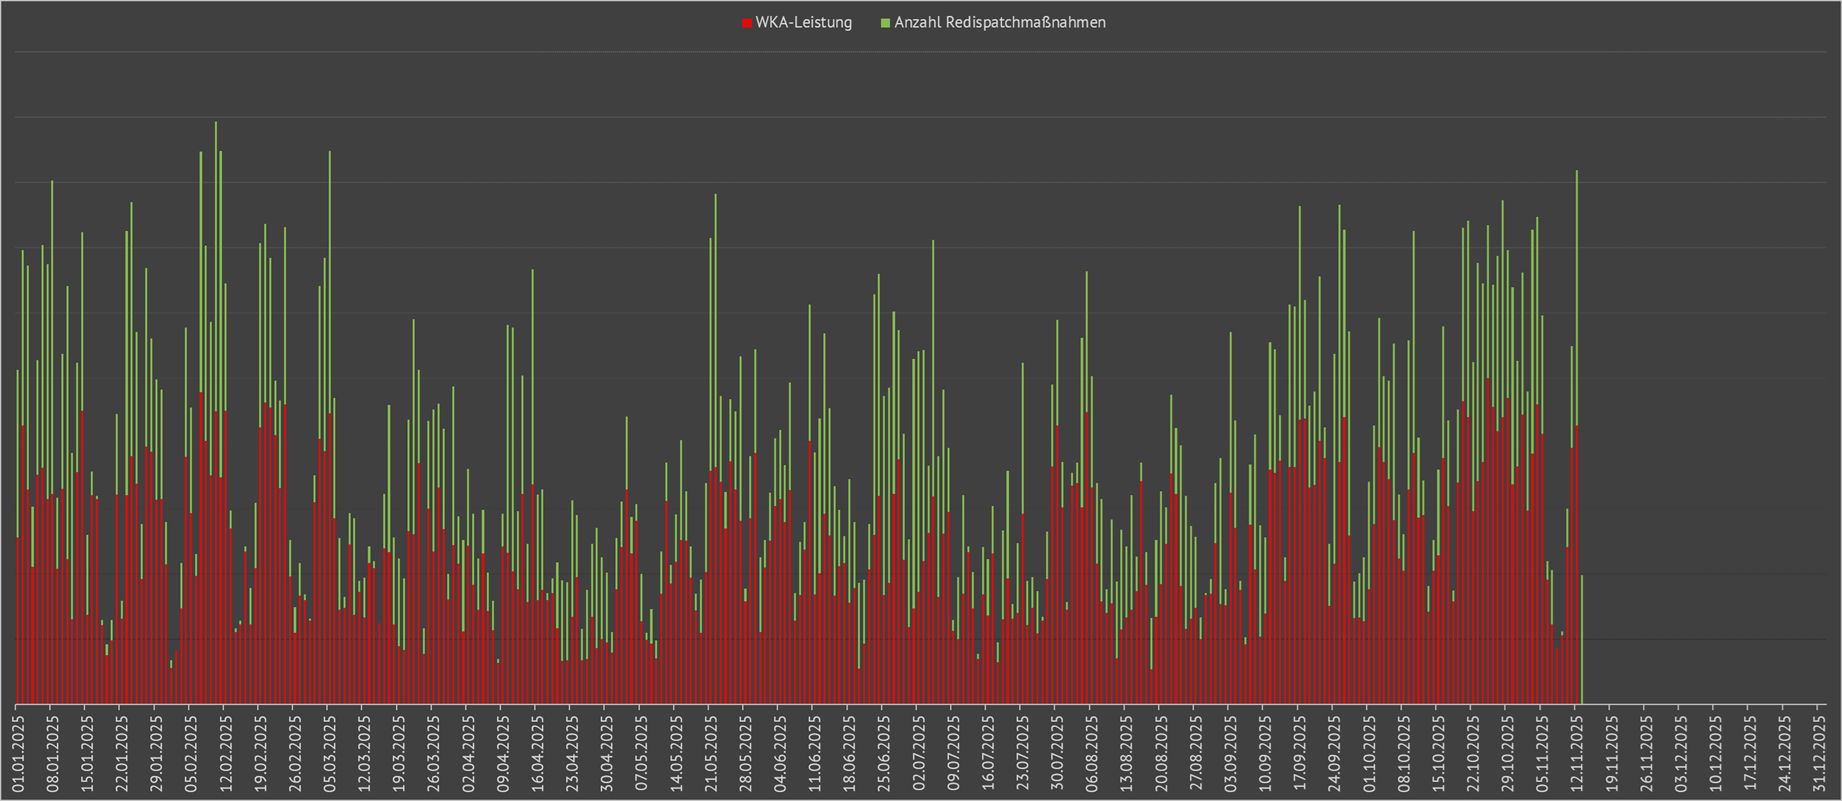The height and width of the screenshot is (801, 1842).
Task: Select the 24.12.2025 x-axis date
Action: tap(1783, 751)
